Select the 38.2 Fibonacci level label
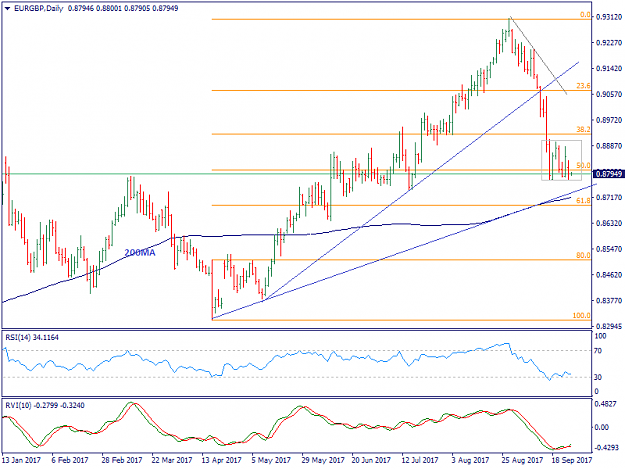This screenshot has width=625, height=469. click(x=583, y=130)
